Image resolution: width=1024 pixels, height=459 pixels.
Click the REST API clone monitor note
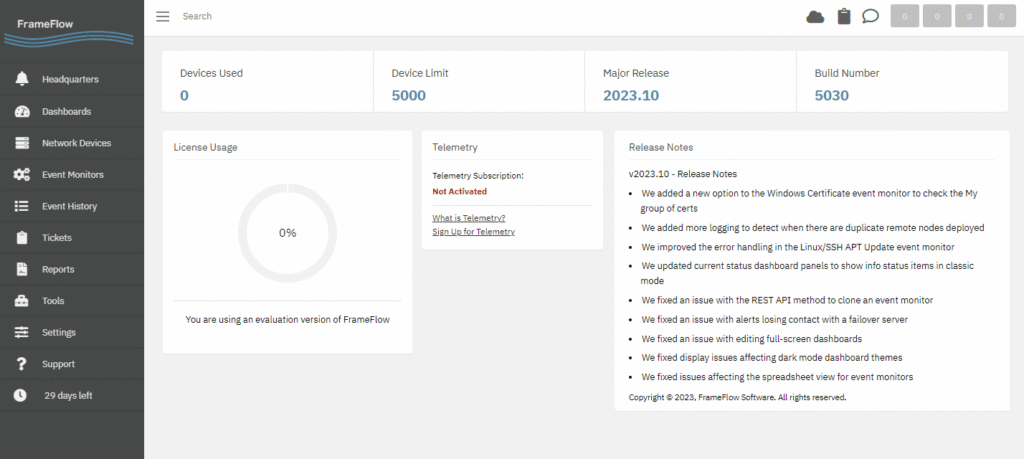point(787,300)
